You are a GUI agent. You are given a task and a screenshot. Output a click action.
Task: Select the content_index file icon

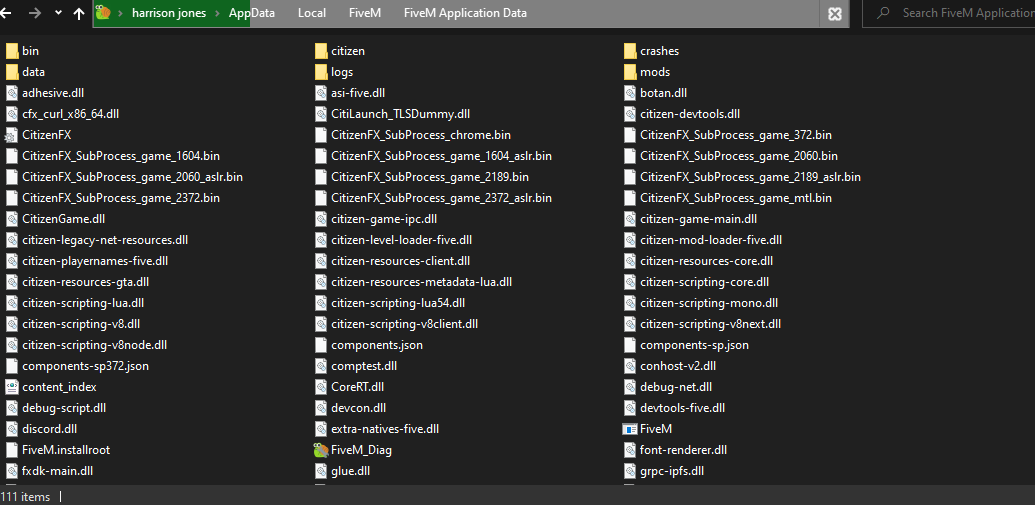pos(11,387)
